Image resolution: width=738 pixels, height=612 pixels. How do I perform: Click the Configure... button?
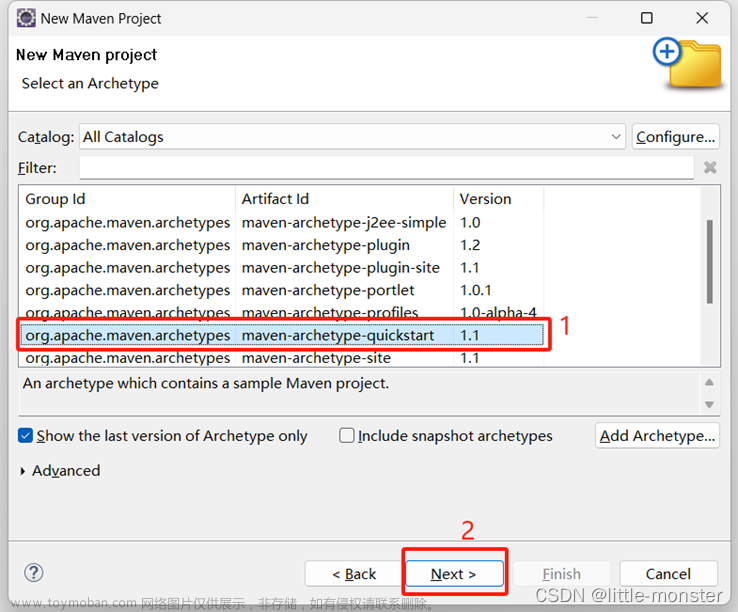[x=675, y=137]
